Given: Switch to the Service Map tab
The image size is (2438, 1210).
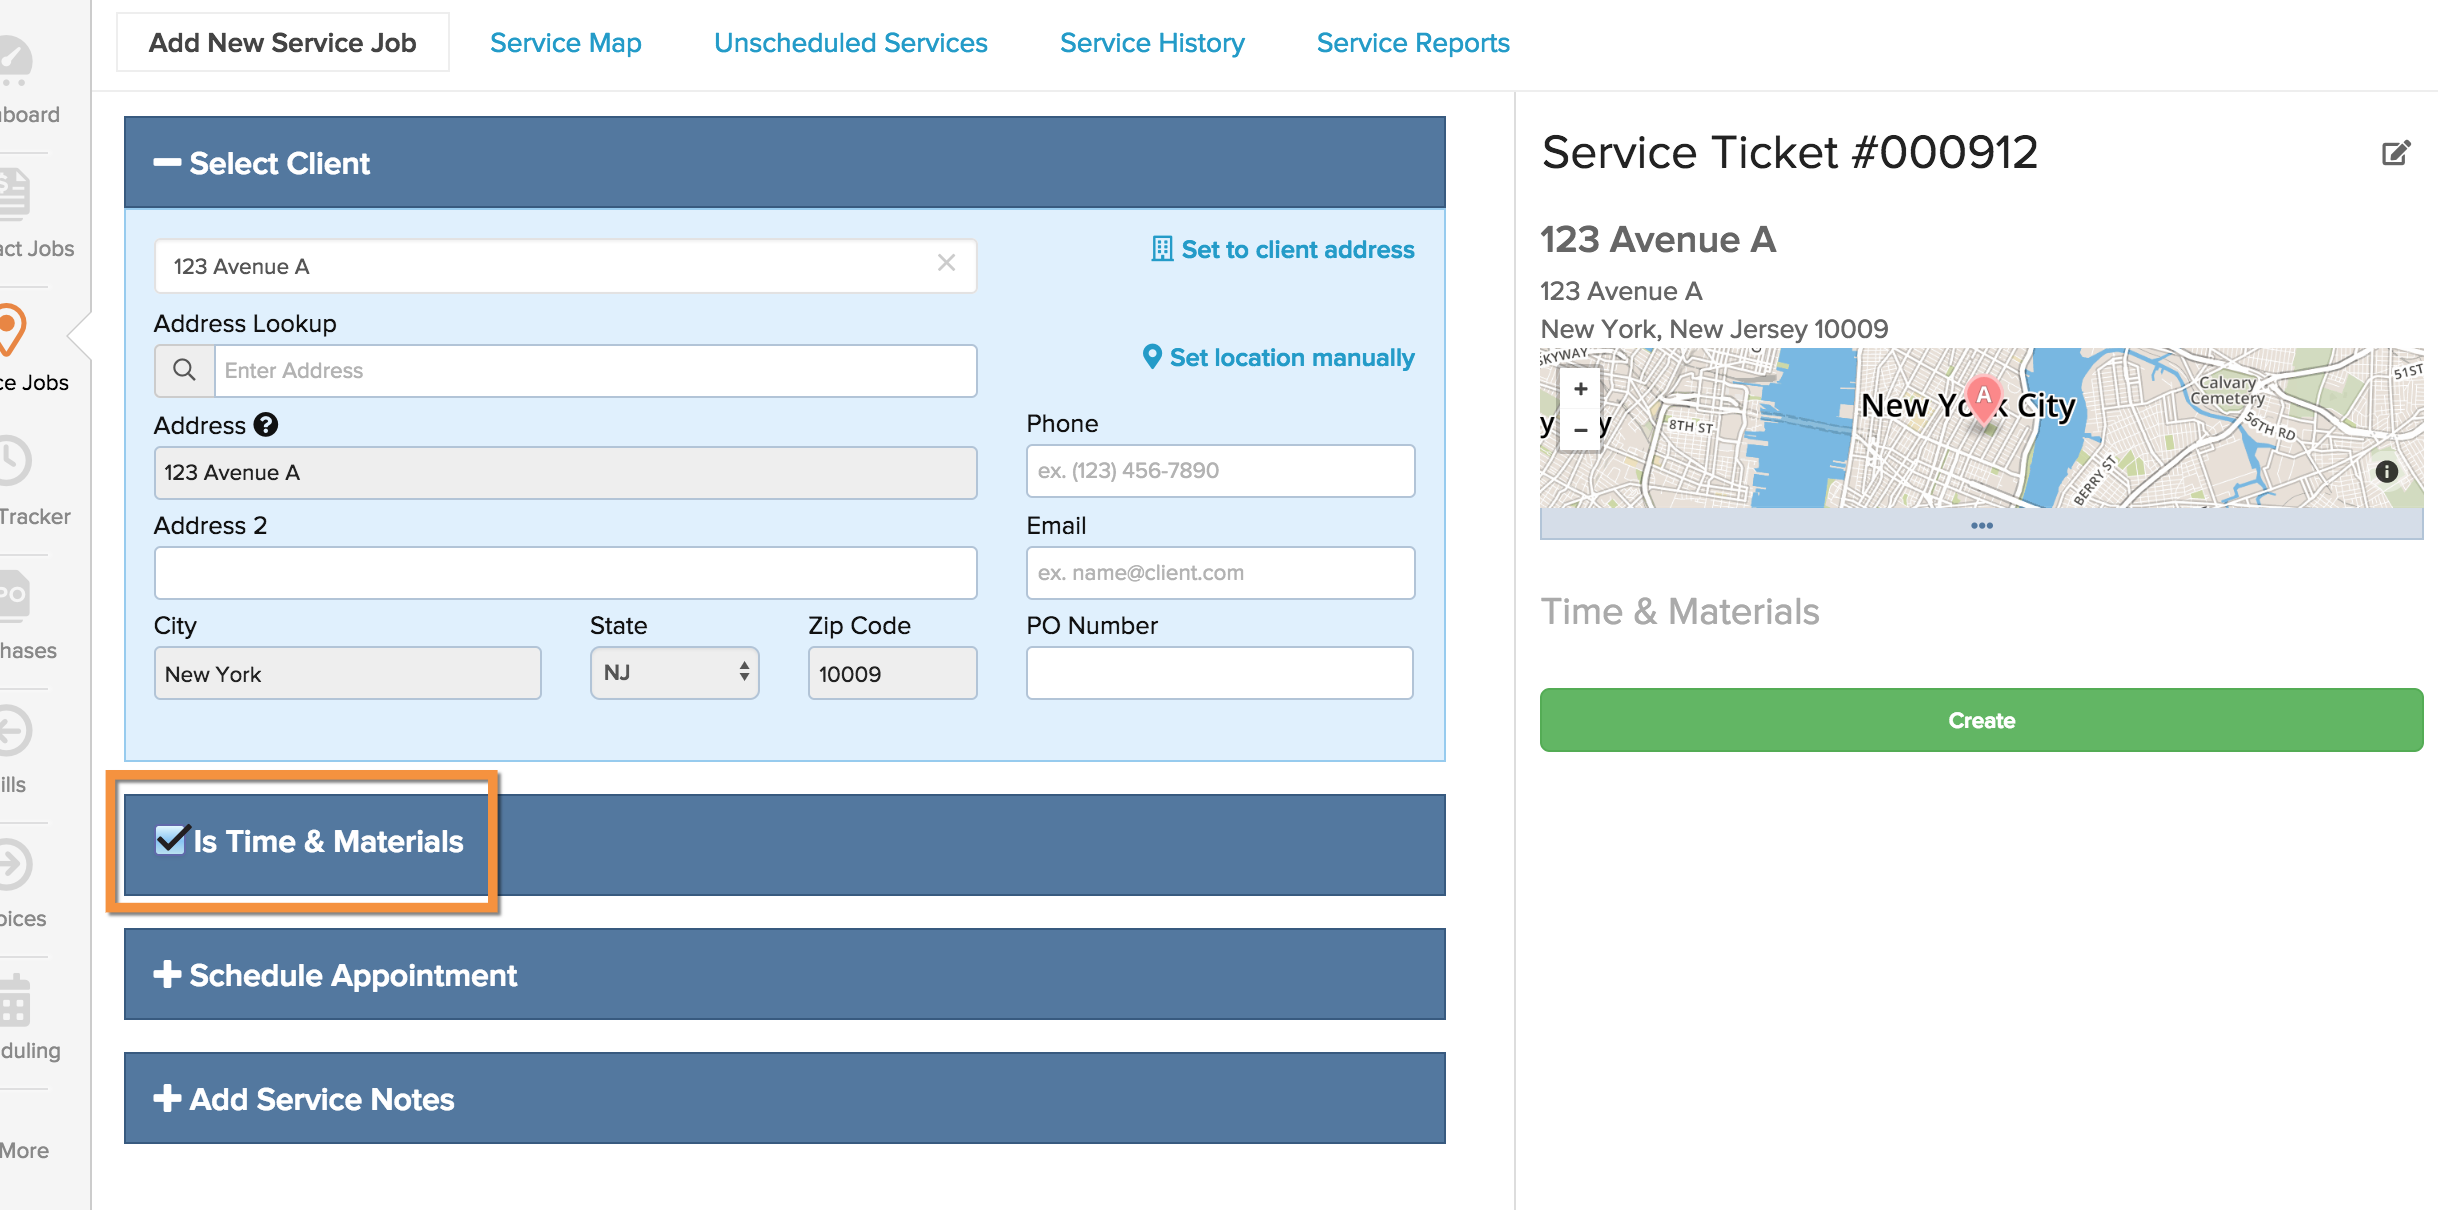Looking at the screenshot, I should click(565, 43).
